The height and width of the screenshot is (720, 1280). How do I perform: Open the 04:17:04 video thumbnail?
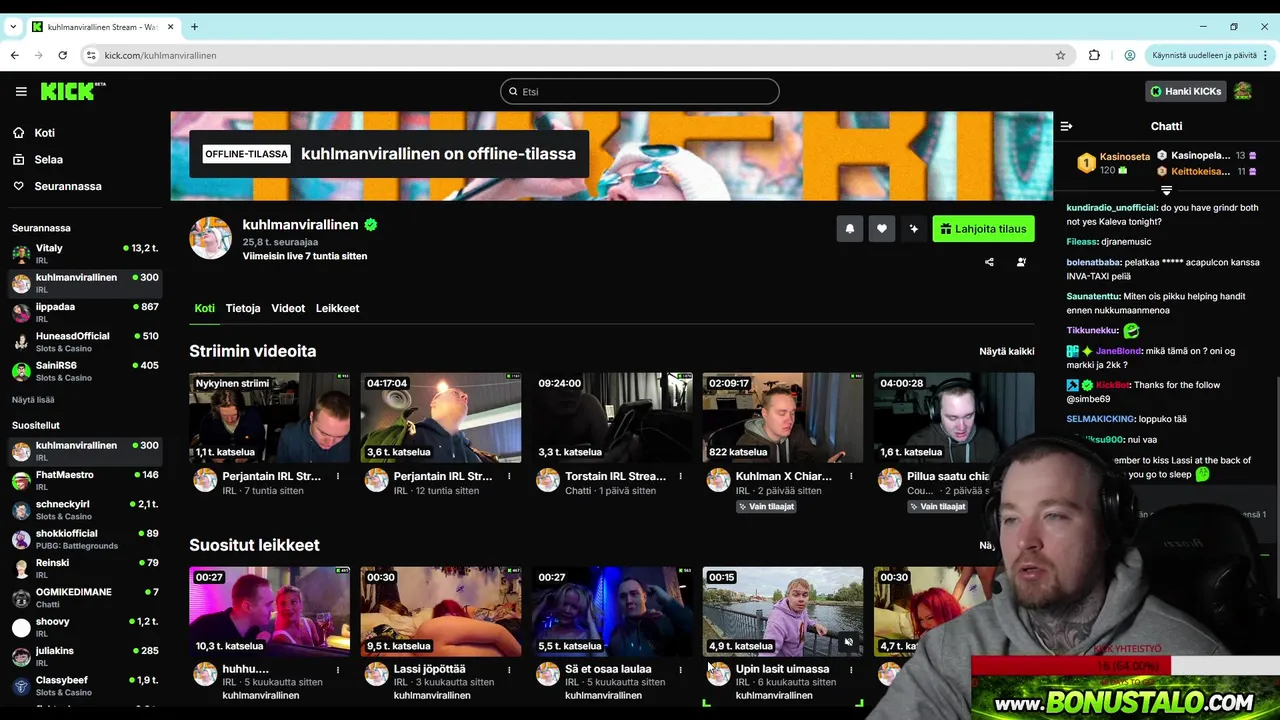[x=441, y=417]
